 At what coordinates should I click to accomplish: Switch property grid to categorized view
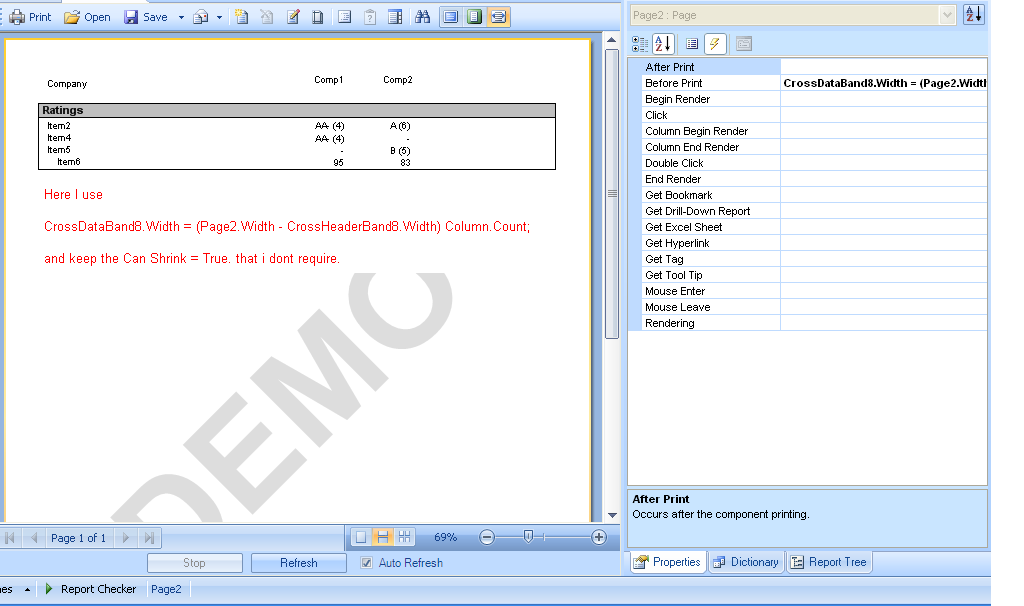click(x=640, y=44)
